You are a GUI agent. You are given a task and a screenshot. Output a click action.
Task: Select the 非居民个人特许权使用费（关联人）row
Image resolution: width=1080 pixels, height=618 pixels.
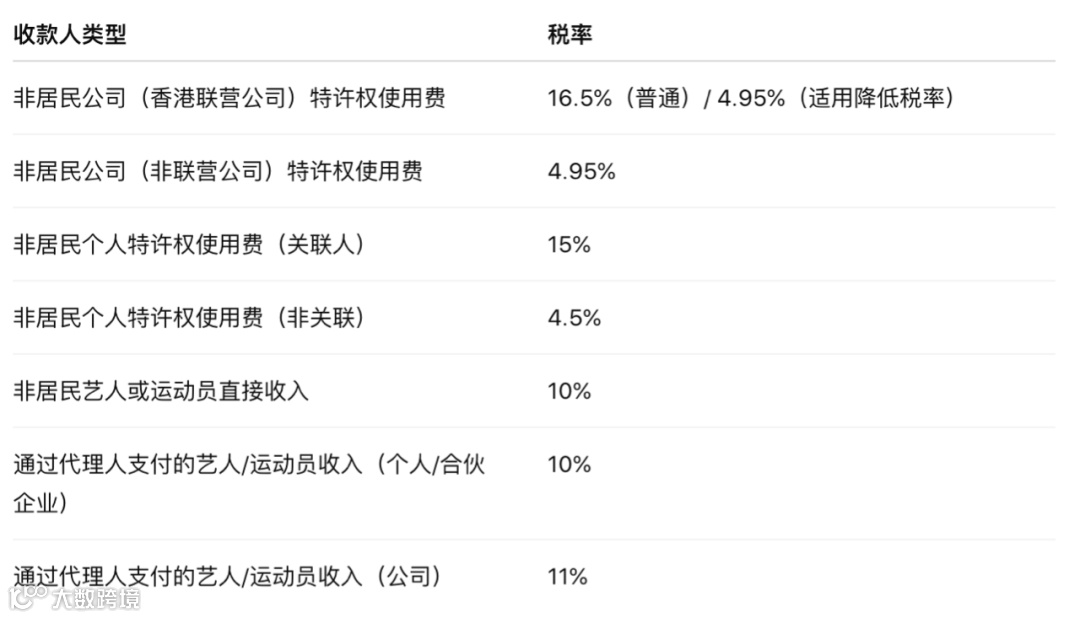tap(189, 244)
